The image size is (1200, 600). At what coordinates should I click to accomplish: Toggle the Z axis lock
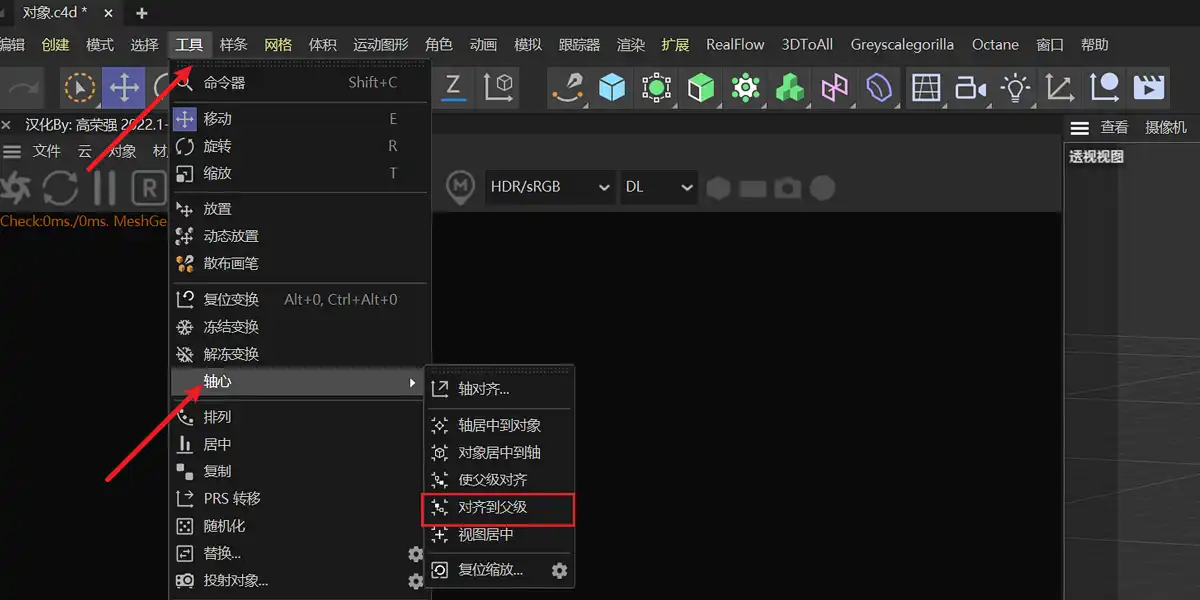tap(453, 87)
